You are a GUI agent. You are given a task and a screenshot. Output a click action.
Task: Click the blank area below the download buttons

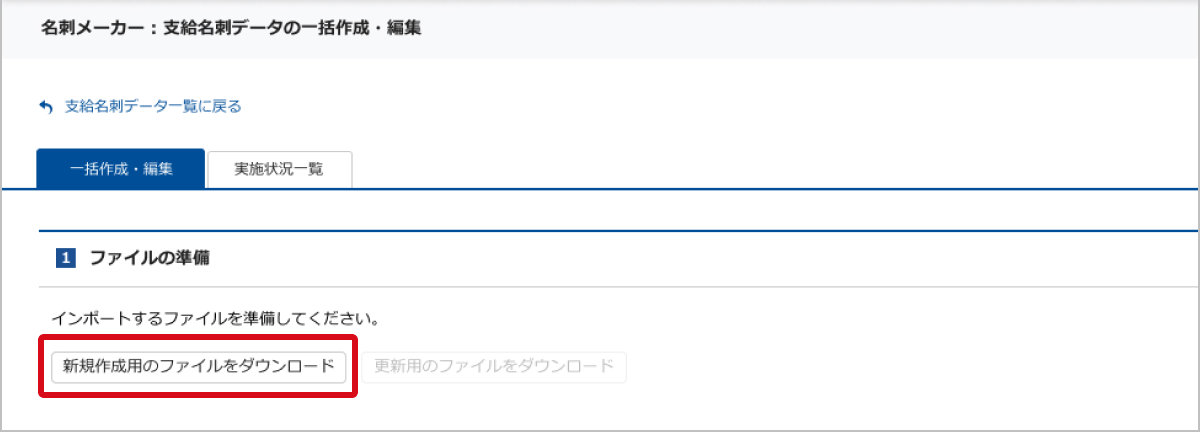click(x=700, y=408)
